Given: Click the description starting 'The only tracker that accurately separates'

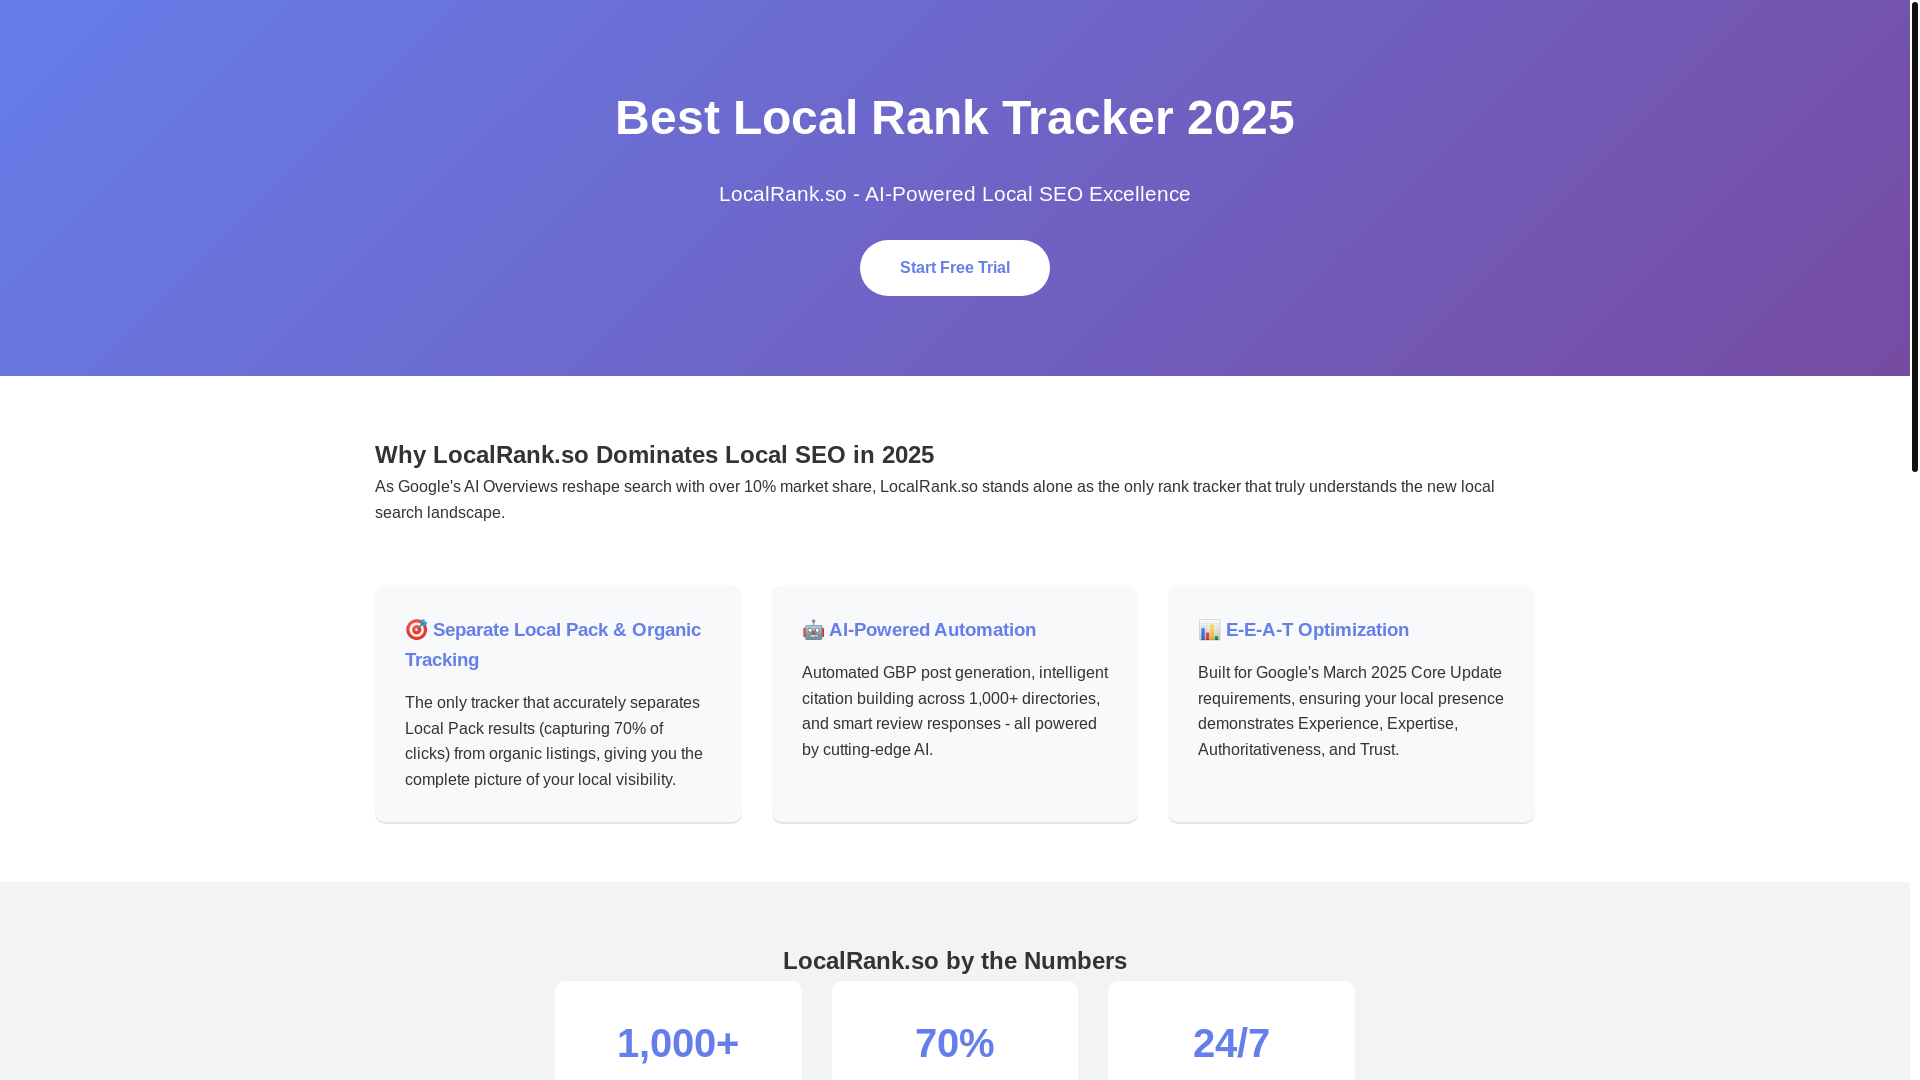Looking at the screenshot, I should pos(556,741).
